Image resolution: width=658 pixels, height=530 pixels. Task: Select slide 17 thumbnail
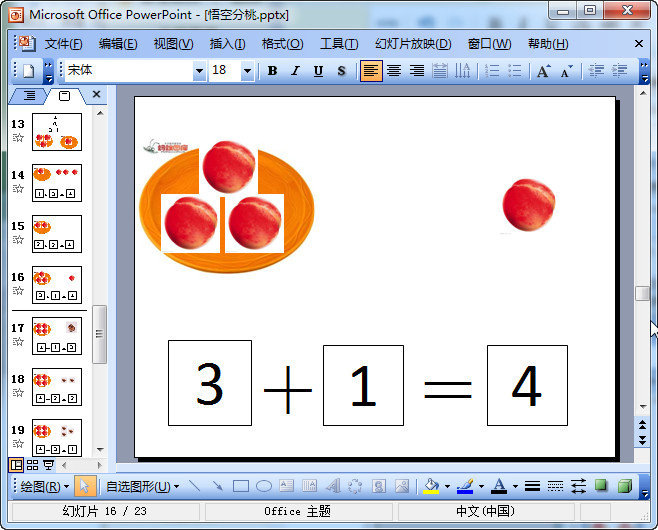pyautogui.click(x=57, y=336)
